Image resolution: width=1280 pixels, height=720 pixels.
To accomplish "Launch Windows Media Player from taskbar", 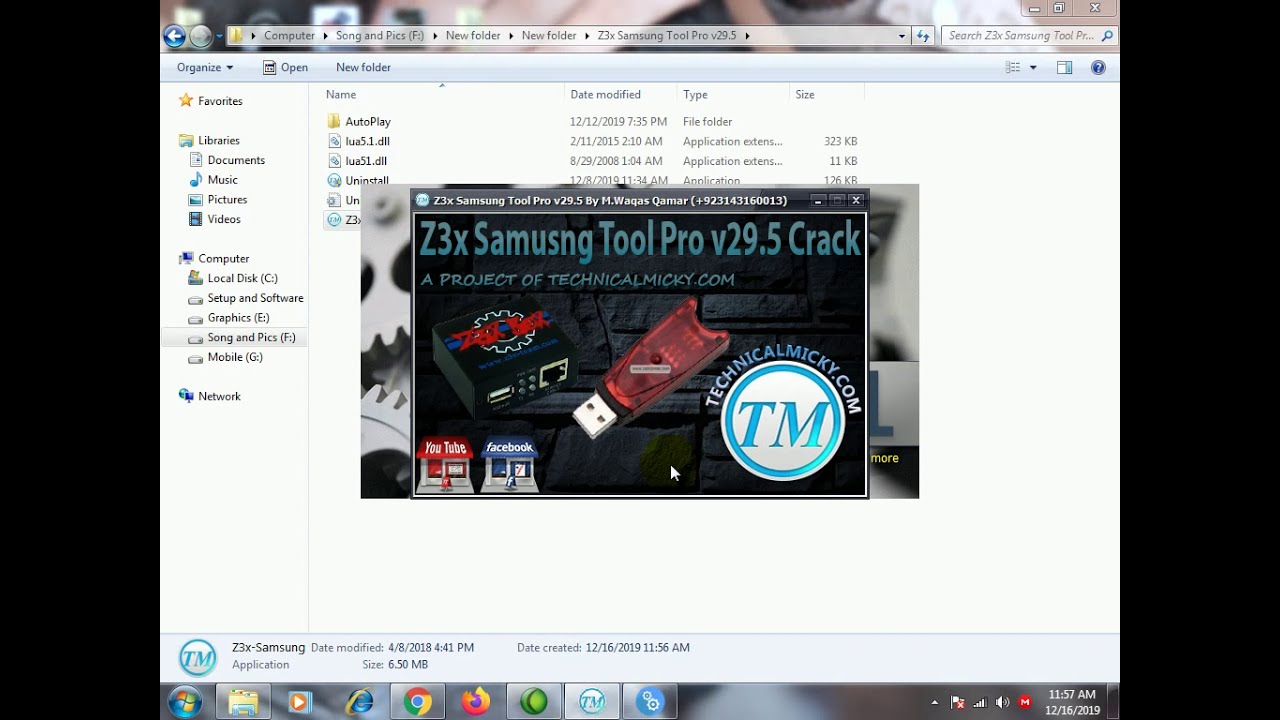I will (x=299, y=702).
